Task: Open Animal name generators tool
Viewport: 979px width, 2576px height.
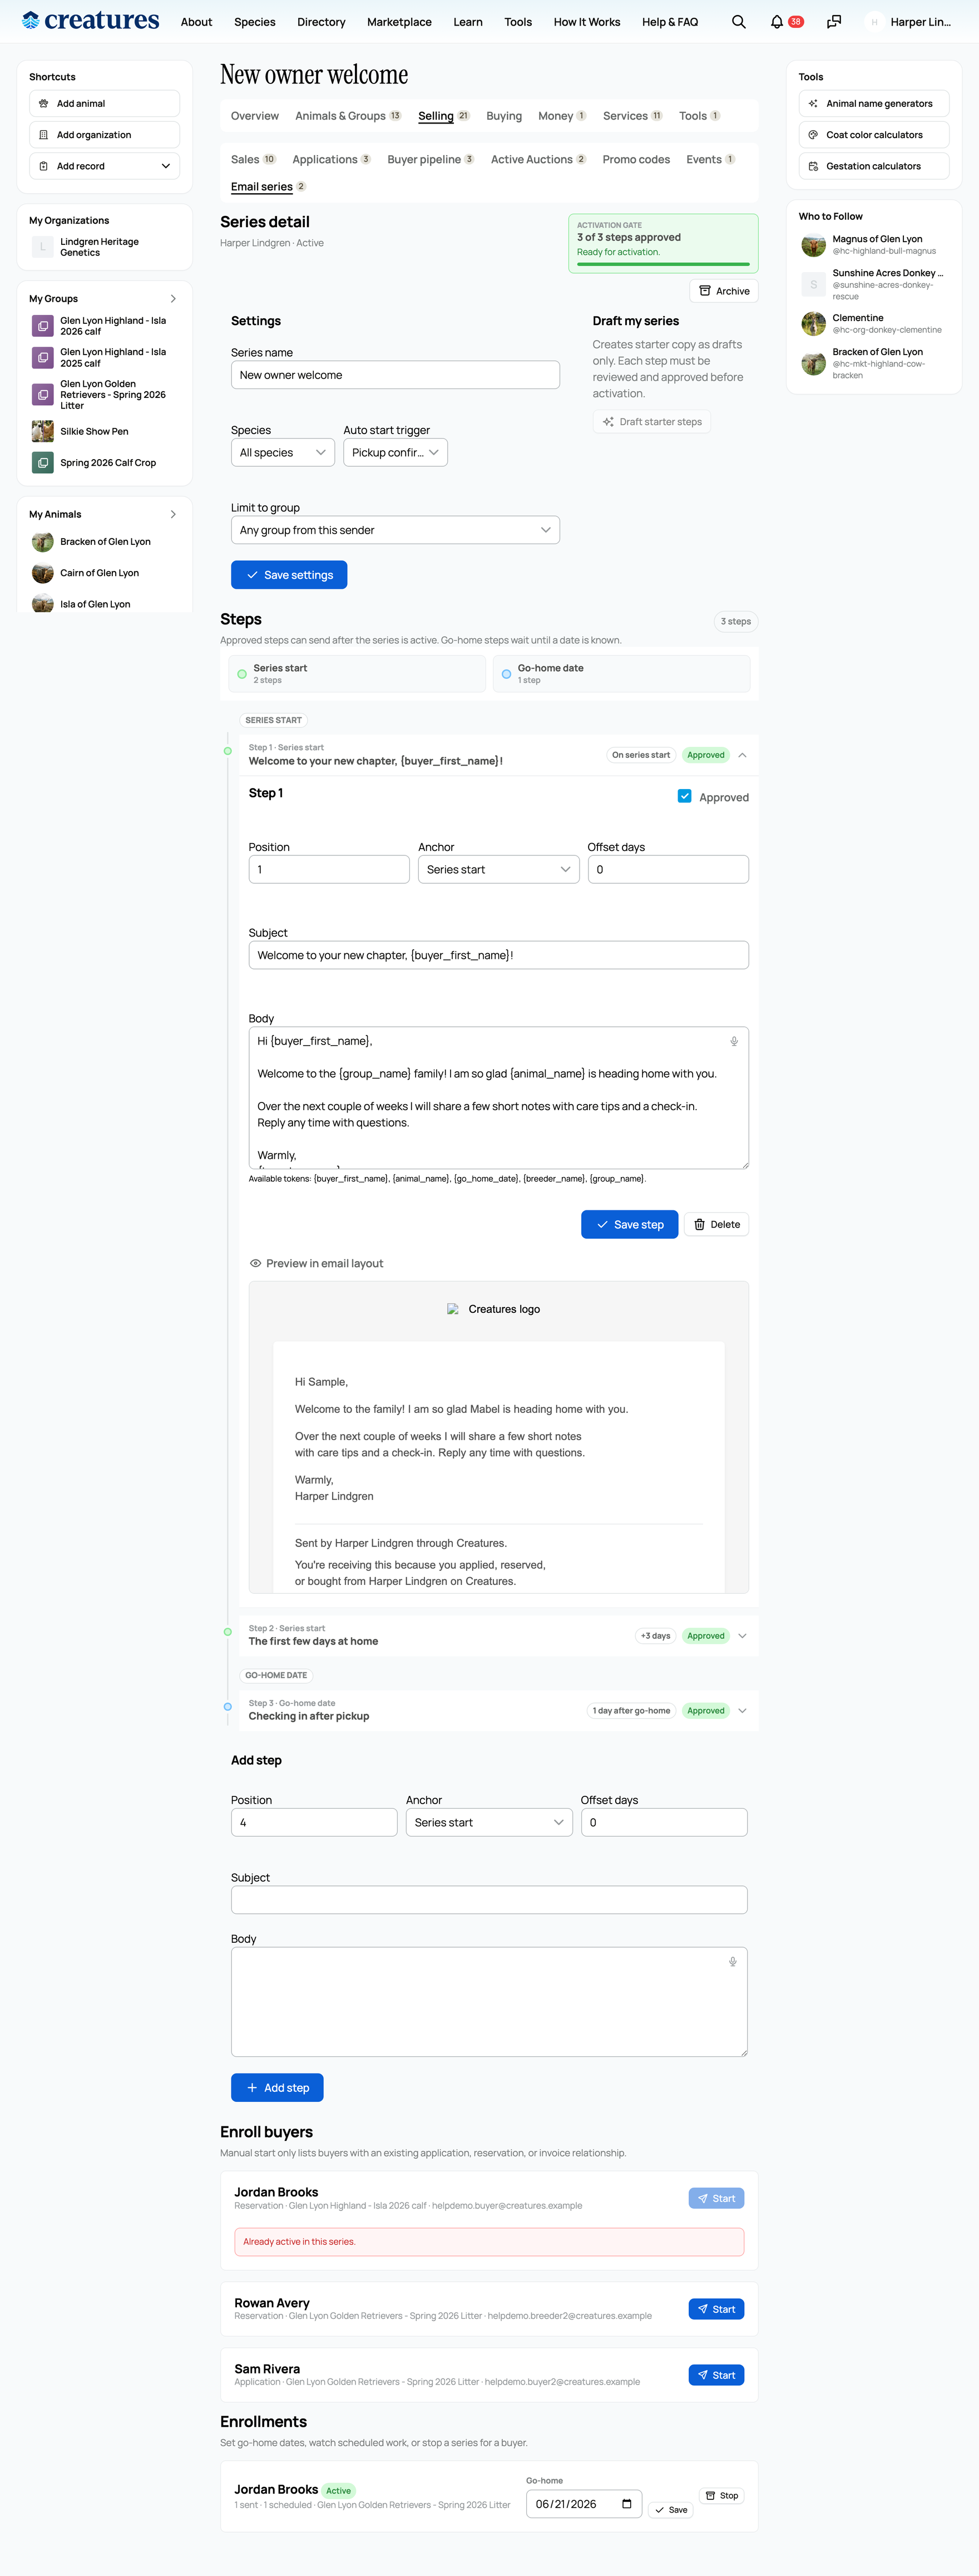Action: [x=873, y=104]
